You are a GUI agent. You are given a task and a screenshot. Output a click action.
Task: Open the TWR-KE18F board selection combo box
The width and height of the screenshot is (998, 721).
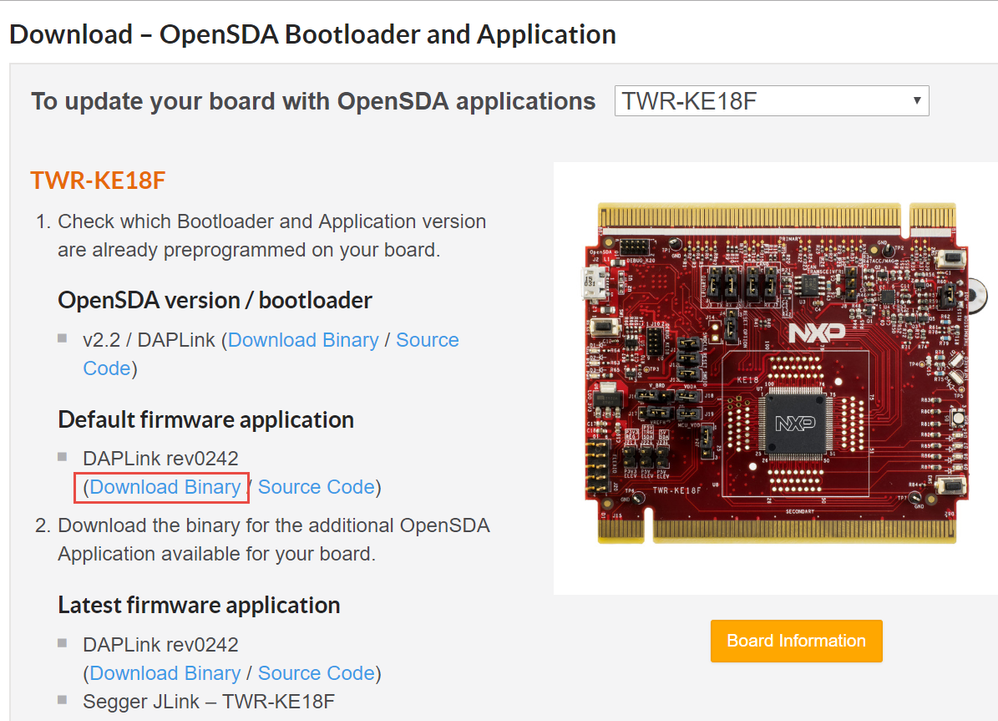pos(771,101)
